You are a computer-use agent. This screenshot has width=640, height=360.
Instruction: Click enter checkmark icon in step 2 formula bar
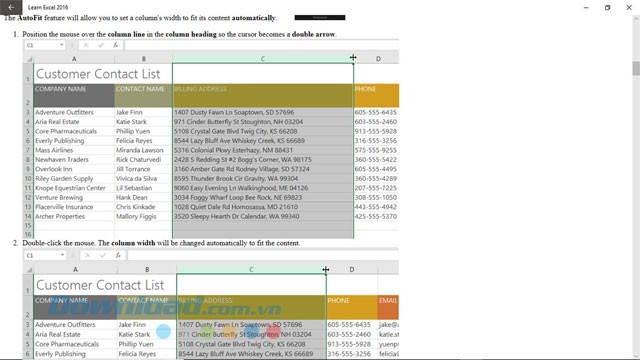point(103,256)
